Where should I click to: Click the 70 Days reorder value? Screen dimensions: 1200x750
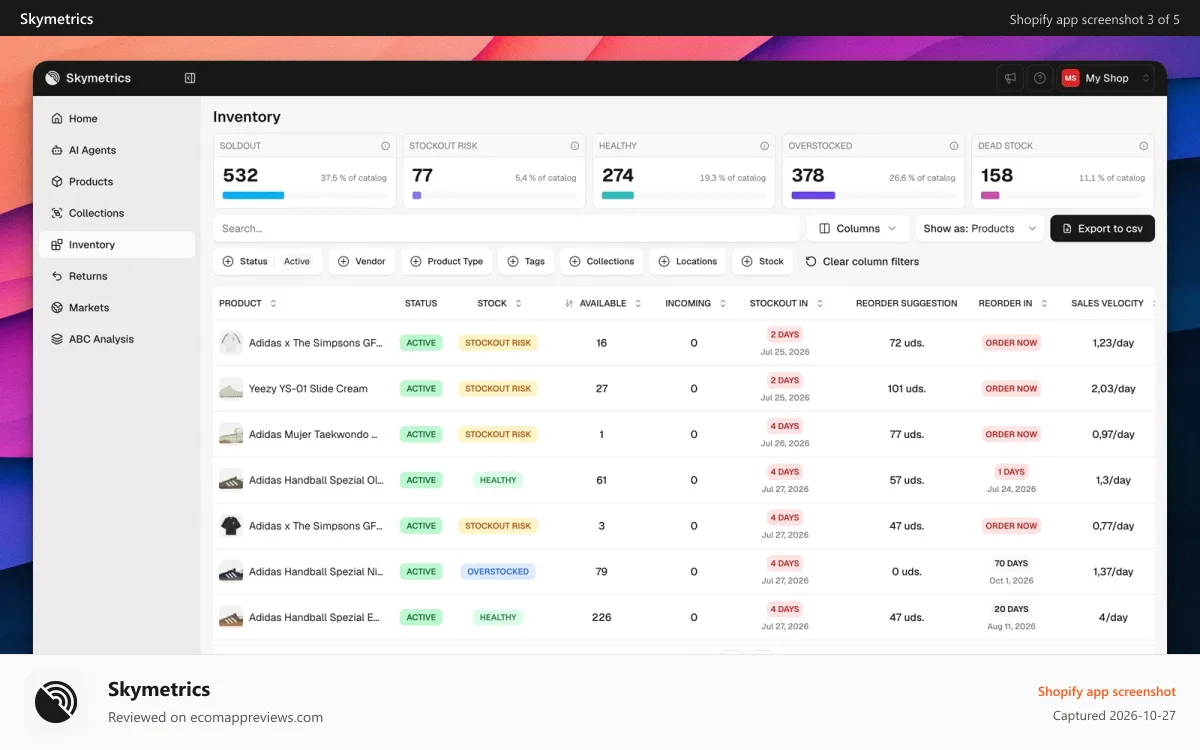(1011, 563)
